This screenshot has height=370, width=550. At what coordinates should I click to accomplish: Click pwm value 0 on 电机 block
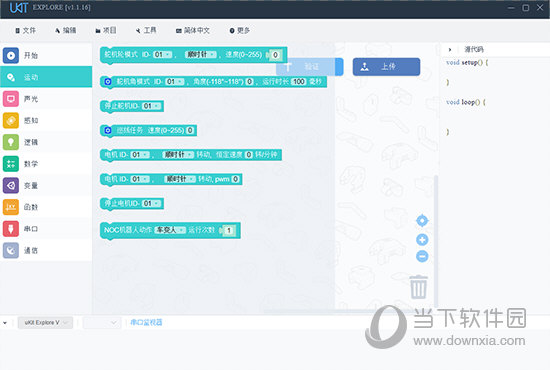coord(235,179)
